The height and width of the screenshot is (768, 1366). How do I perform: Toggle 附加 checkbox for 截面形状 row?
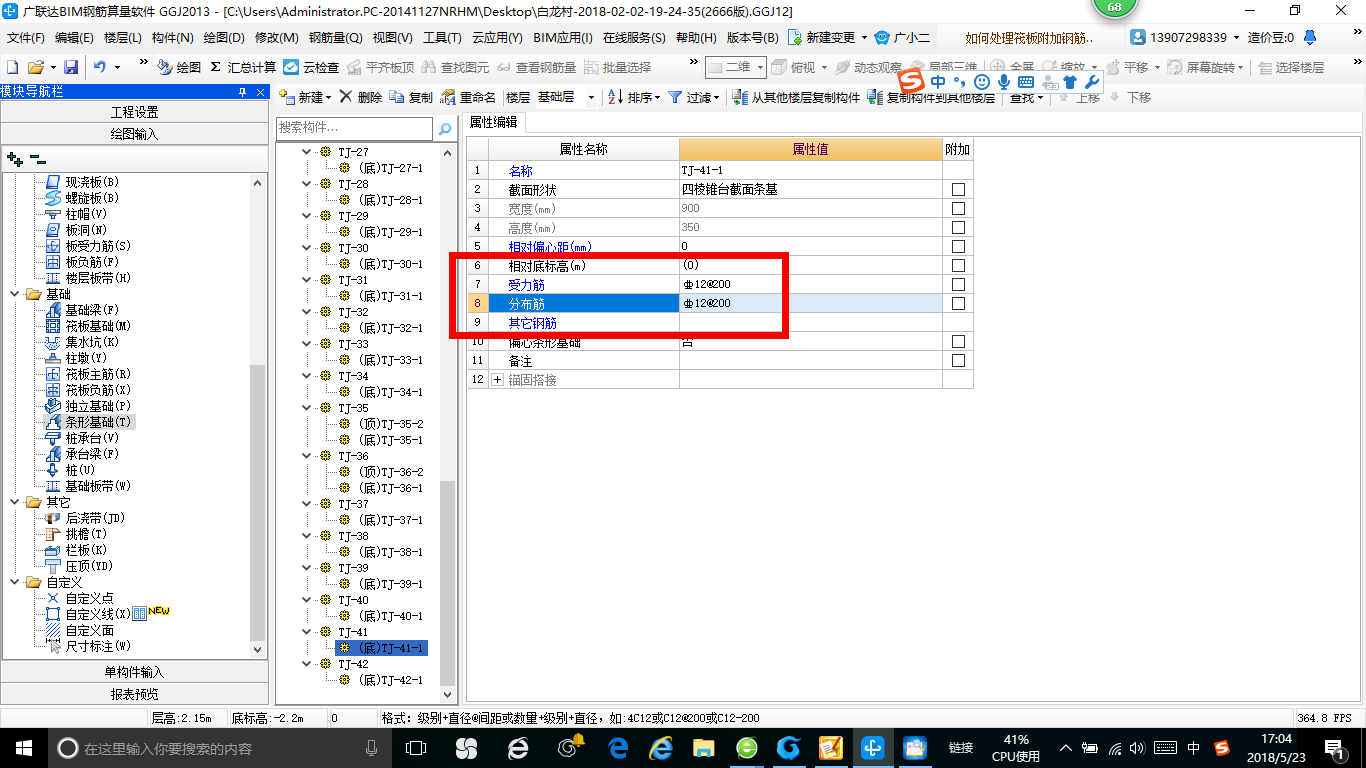pos(958,189)
